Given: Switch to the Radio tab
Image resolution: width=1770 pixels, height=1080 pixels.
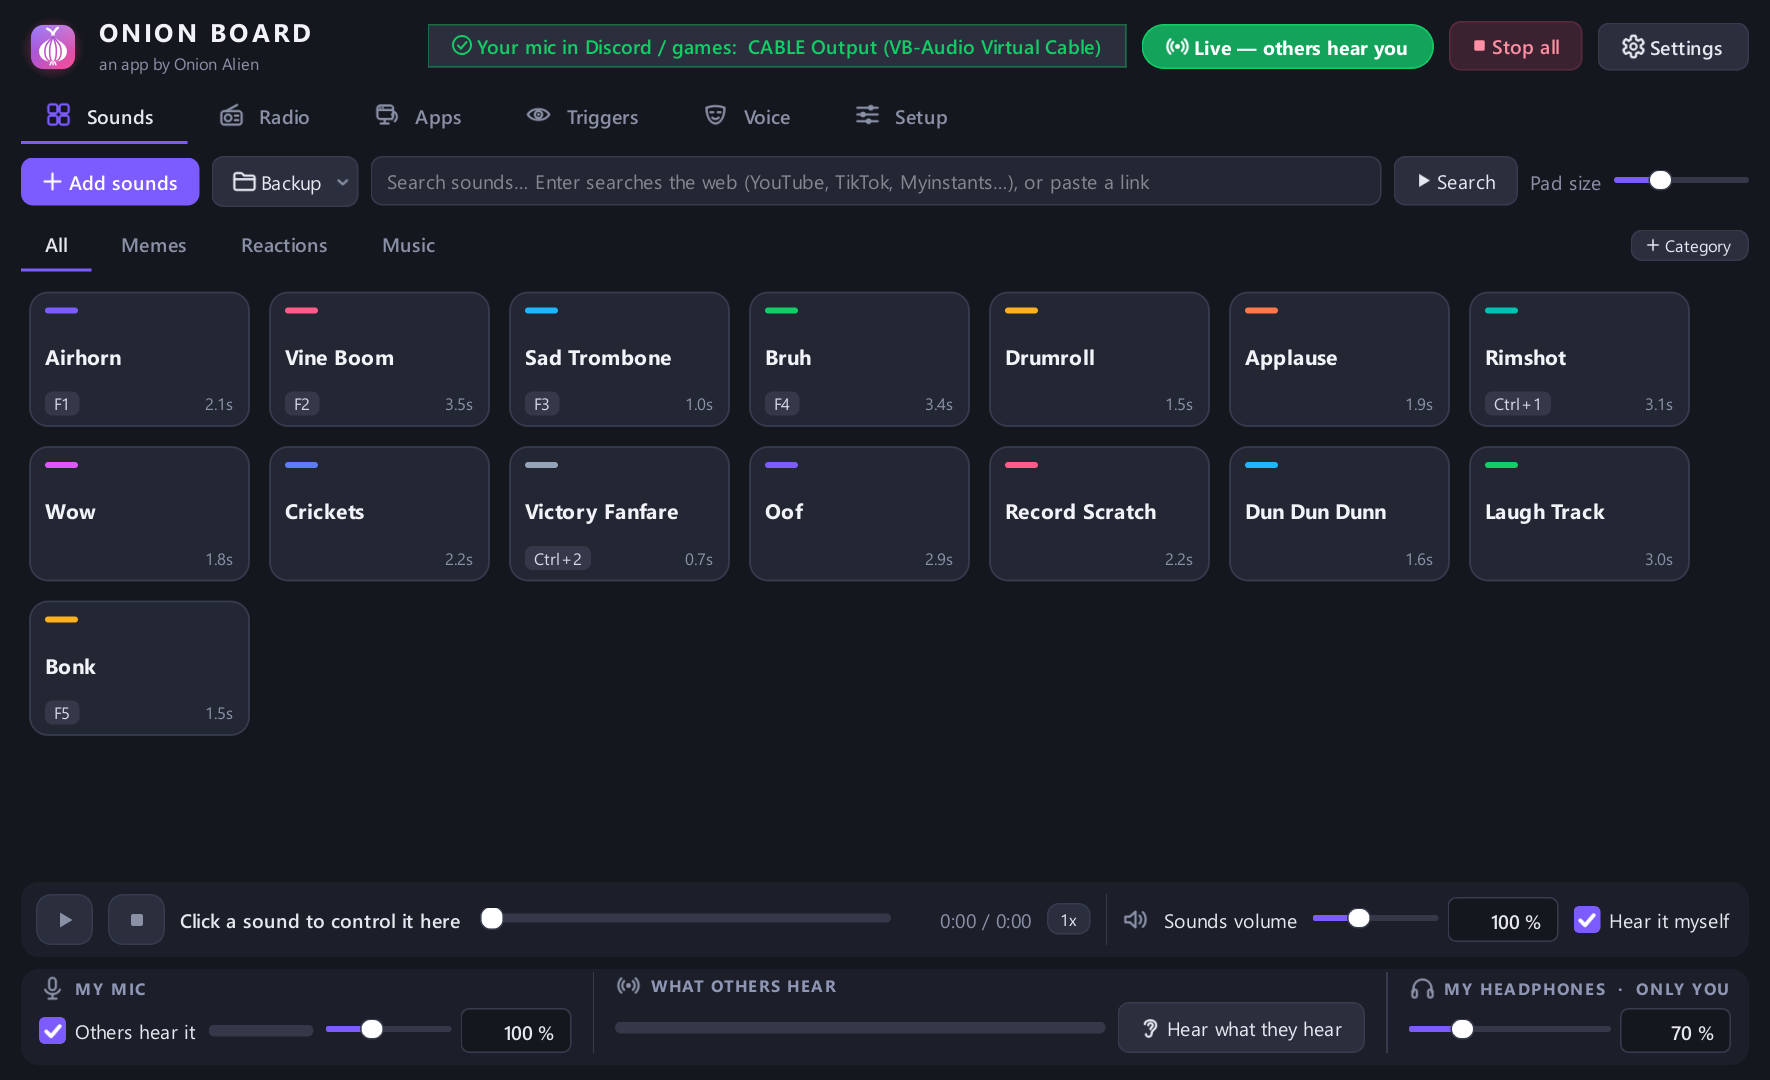Looking at the screenshot, I should [265, 117].
